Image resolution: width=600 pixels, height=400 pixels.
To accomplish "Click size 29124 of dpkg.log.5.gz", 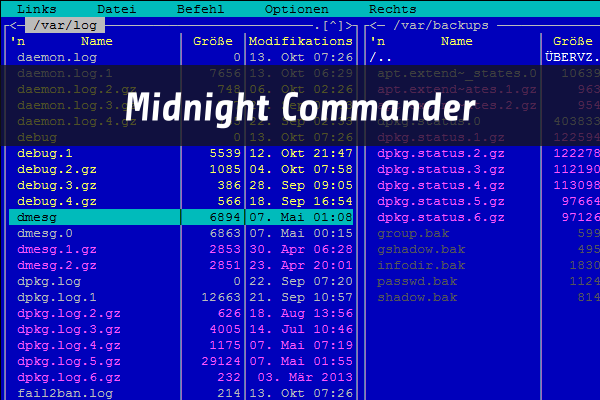I will coord(221,362).
